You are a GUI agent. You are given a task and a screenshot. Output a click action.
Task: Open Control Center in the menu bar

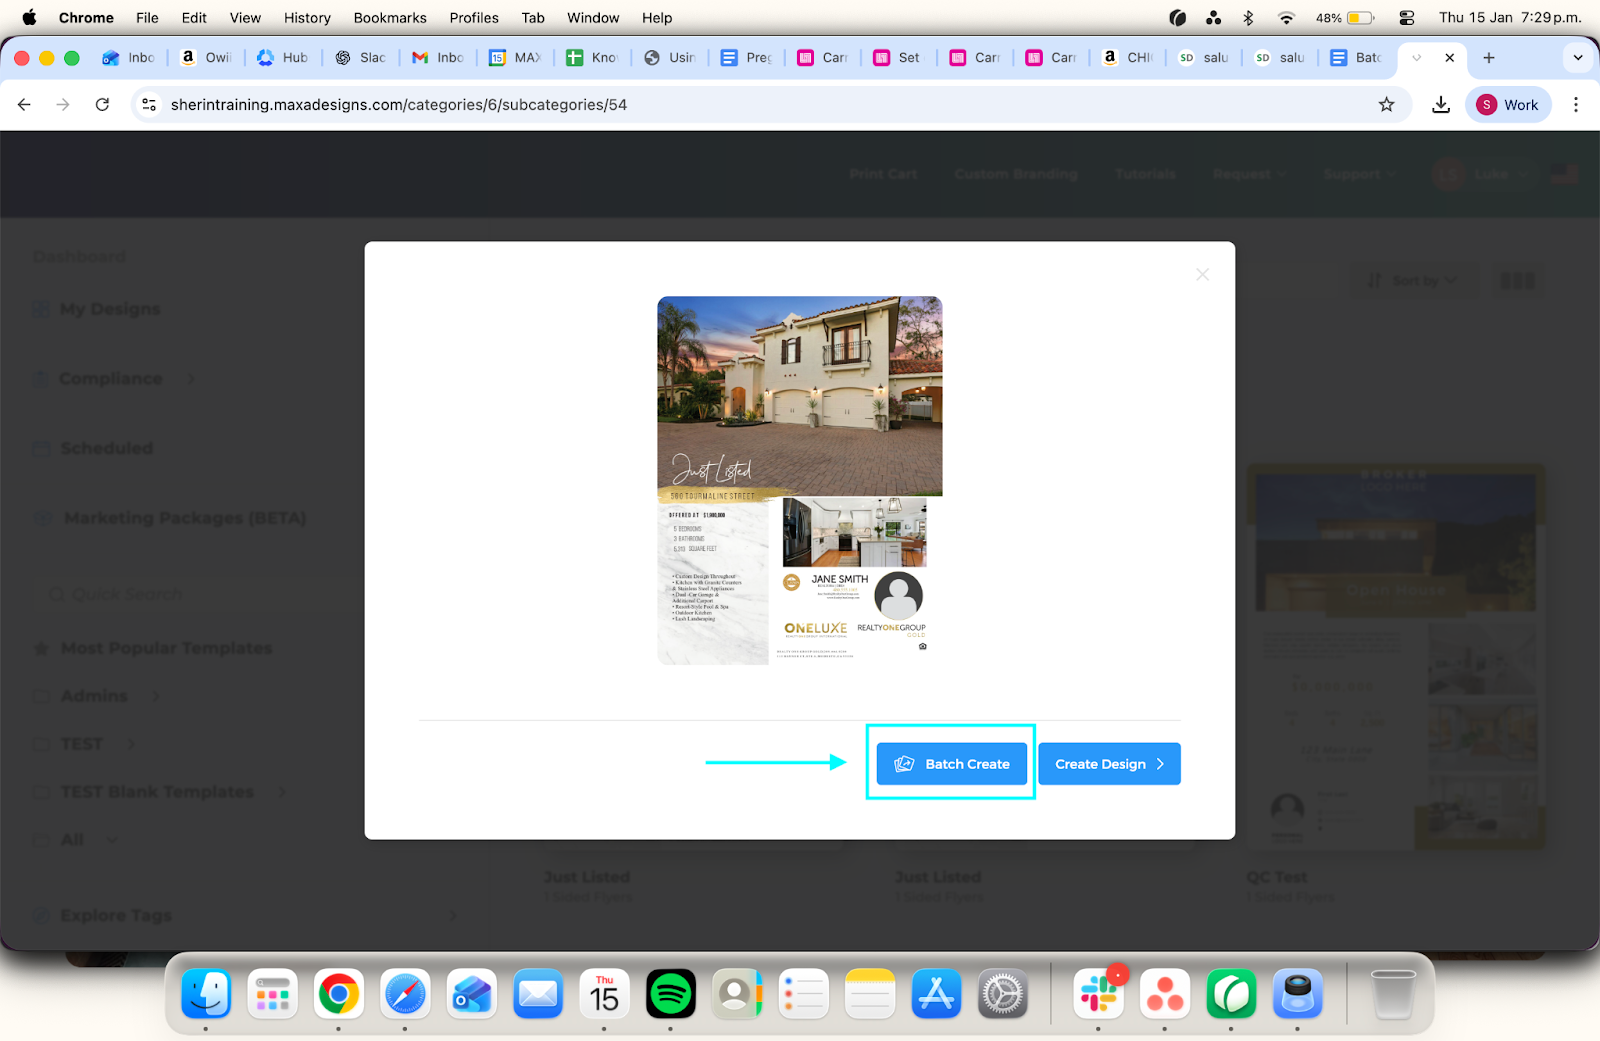coord(1406,18)
